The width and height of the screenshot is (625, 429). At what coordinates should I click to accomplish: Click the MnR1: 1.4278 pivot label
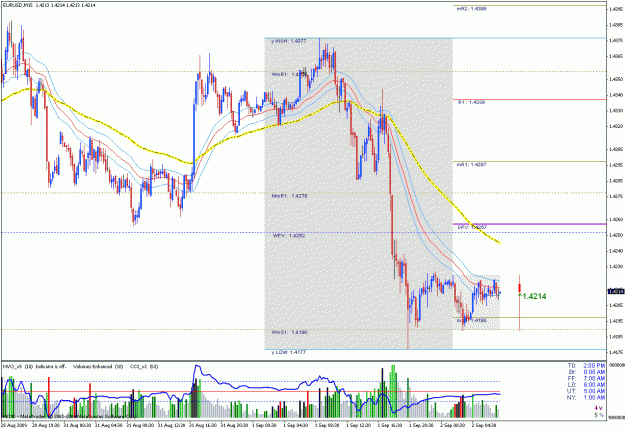click(x=289, y=196)
